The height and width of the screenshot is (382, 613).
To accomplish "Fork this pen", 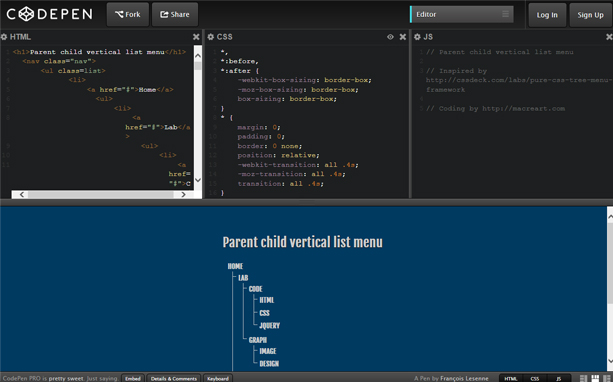I will (x=128, y=14).
